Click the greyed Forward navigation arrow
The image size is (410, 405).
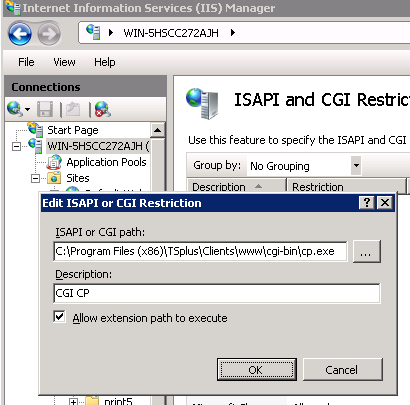(x=49, y=34)
